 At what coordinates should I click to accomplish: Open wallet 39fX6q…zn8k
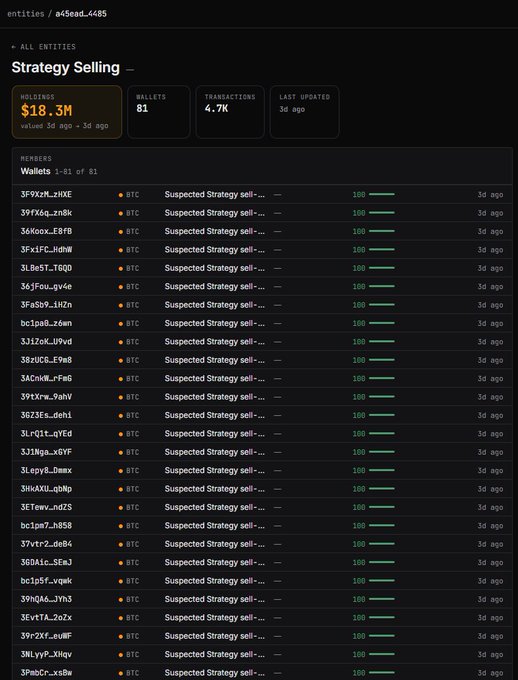click(46, 213)
